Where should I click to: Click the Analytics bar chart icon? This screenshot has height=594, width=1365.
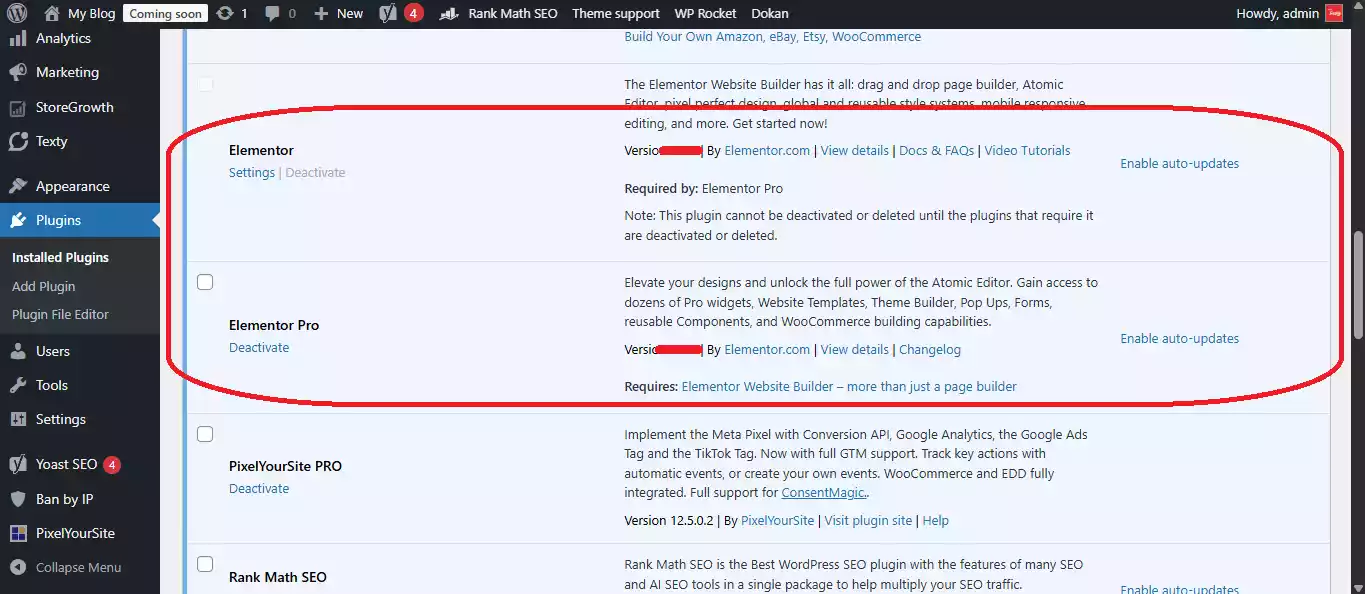(x=17, y=38)
